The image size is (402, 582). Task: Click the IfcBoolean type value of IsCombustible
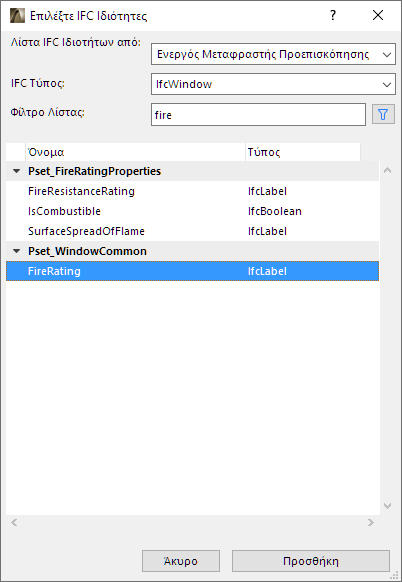(x=275, y=211)
